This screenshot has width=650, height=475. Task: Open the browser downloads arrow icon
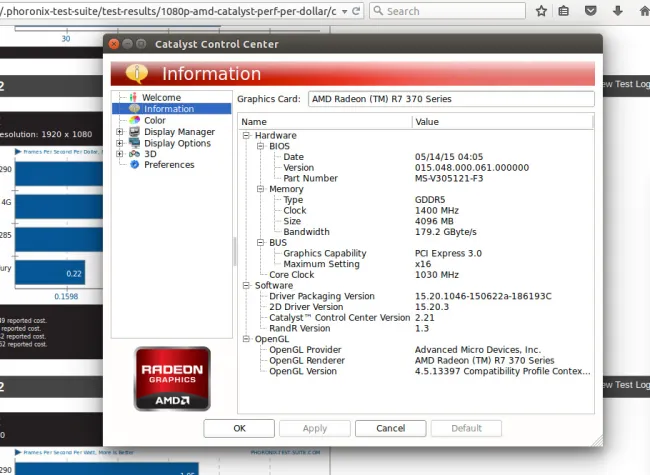618,11
